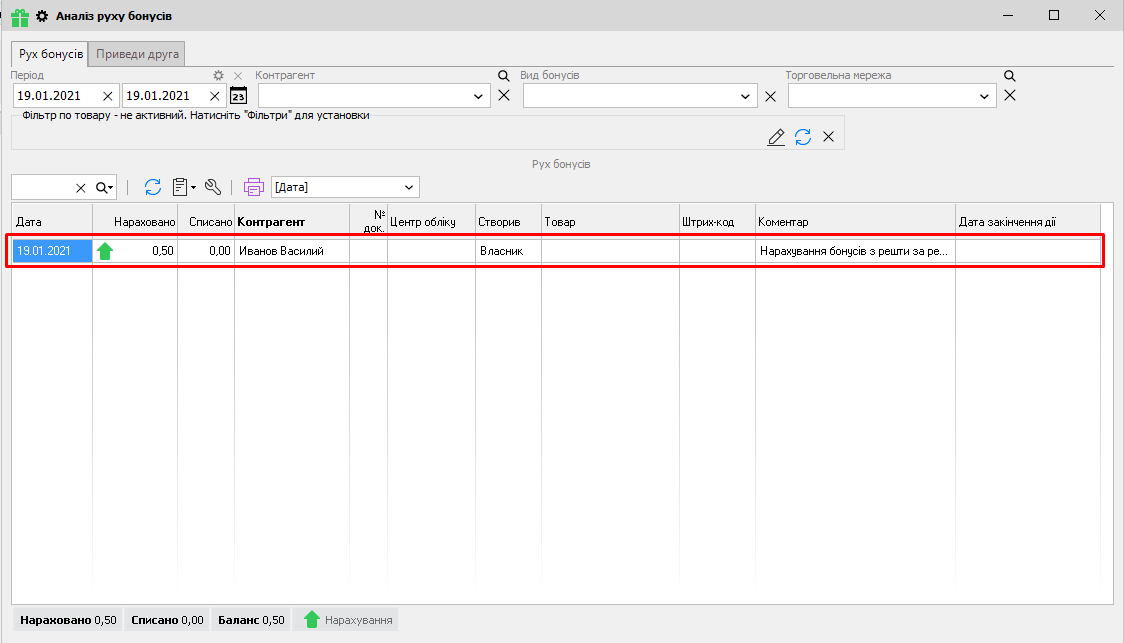This screenshot has width=1124, height=643.
Task: Click the period settings gear icon
Action: coord(219,76)
